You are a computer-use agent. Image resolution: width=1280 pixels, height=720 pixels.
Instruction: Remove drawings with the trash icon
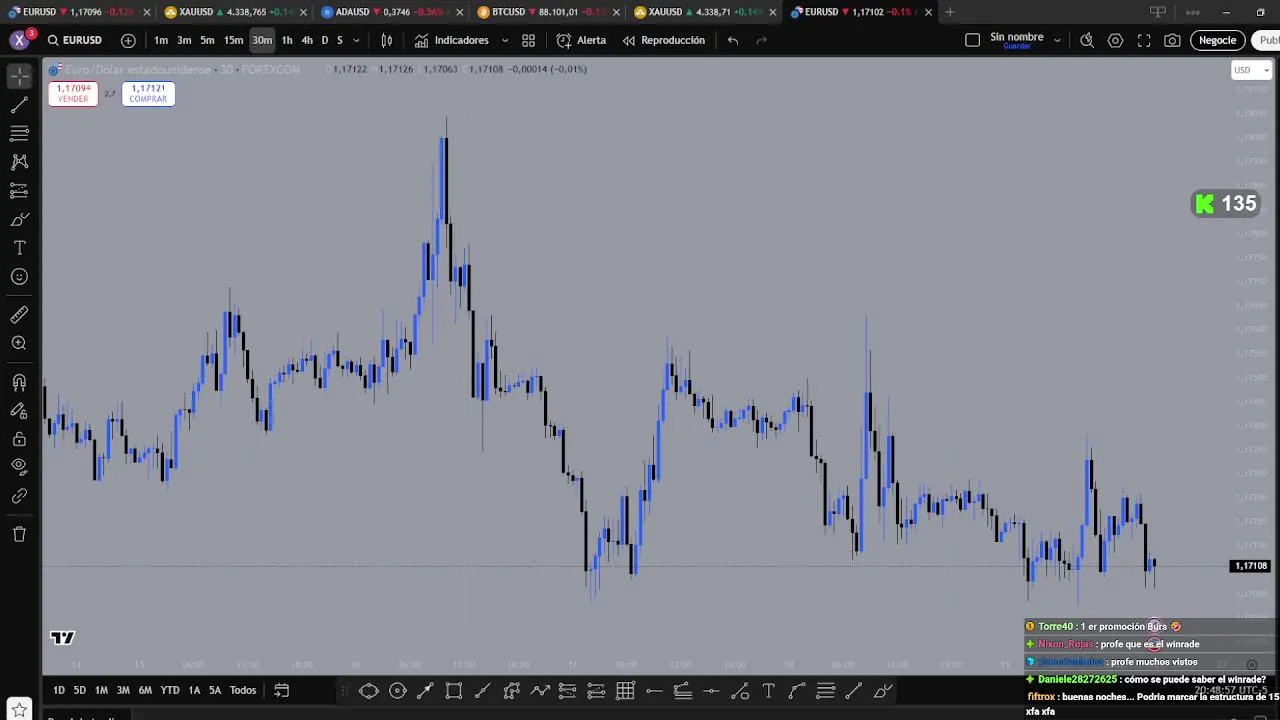click(x=19, y=534)
